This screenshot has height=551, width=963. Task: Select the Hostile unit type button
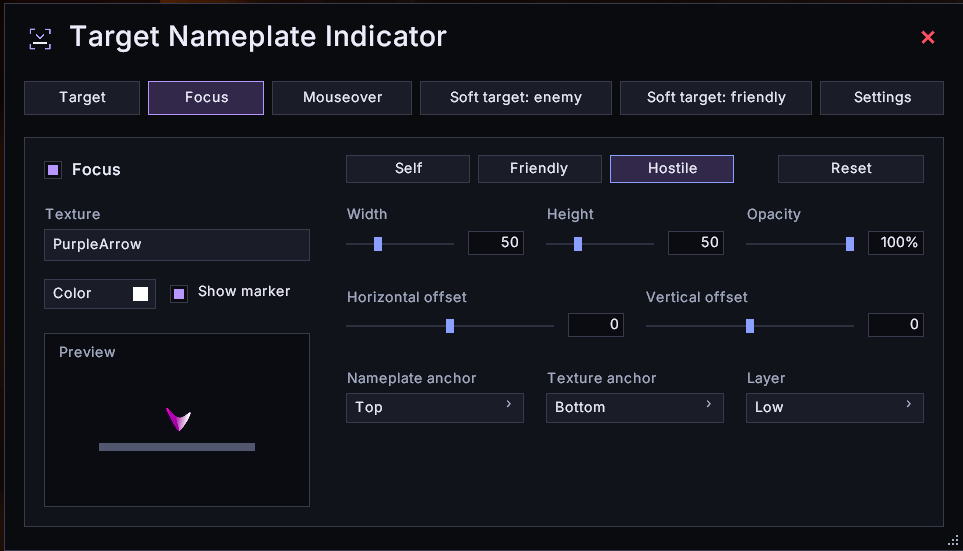tap(672, 169)
